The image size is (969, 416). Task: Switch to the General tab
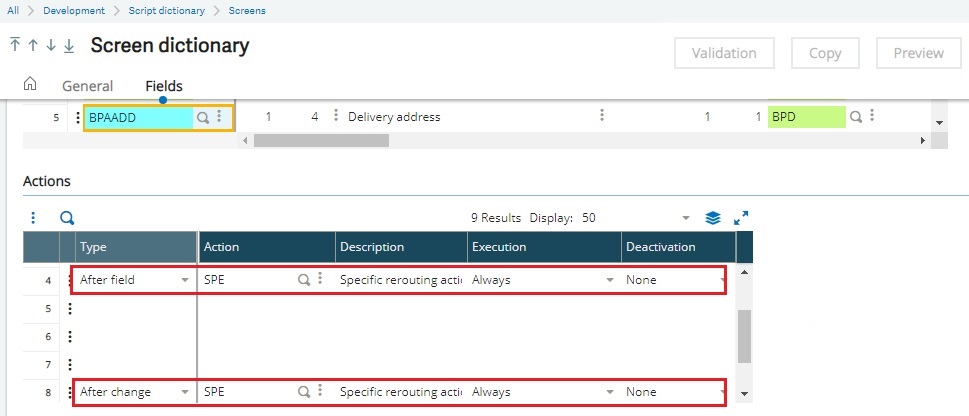[x=88, y=86]
